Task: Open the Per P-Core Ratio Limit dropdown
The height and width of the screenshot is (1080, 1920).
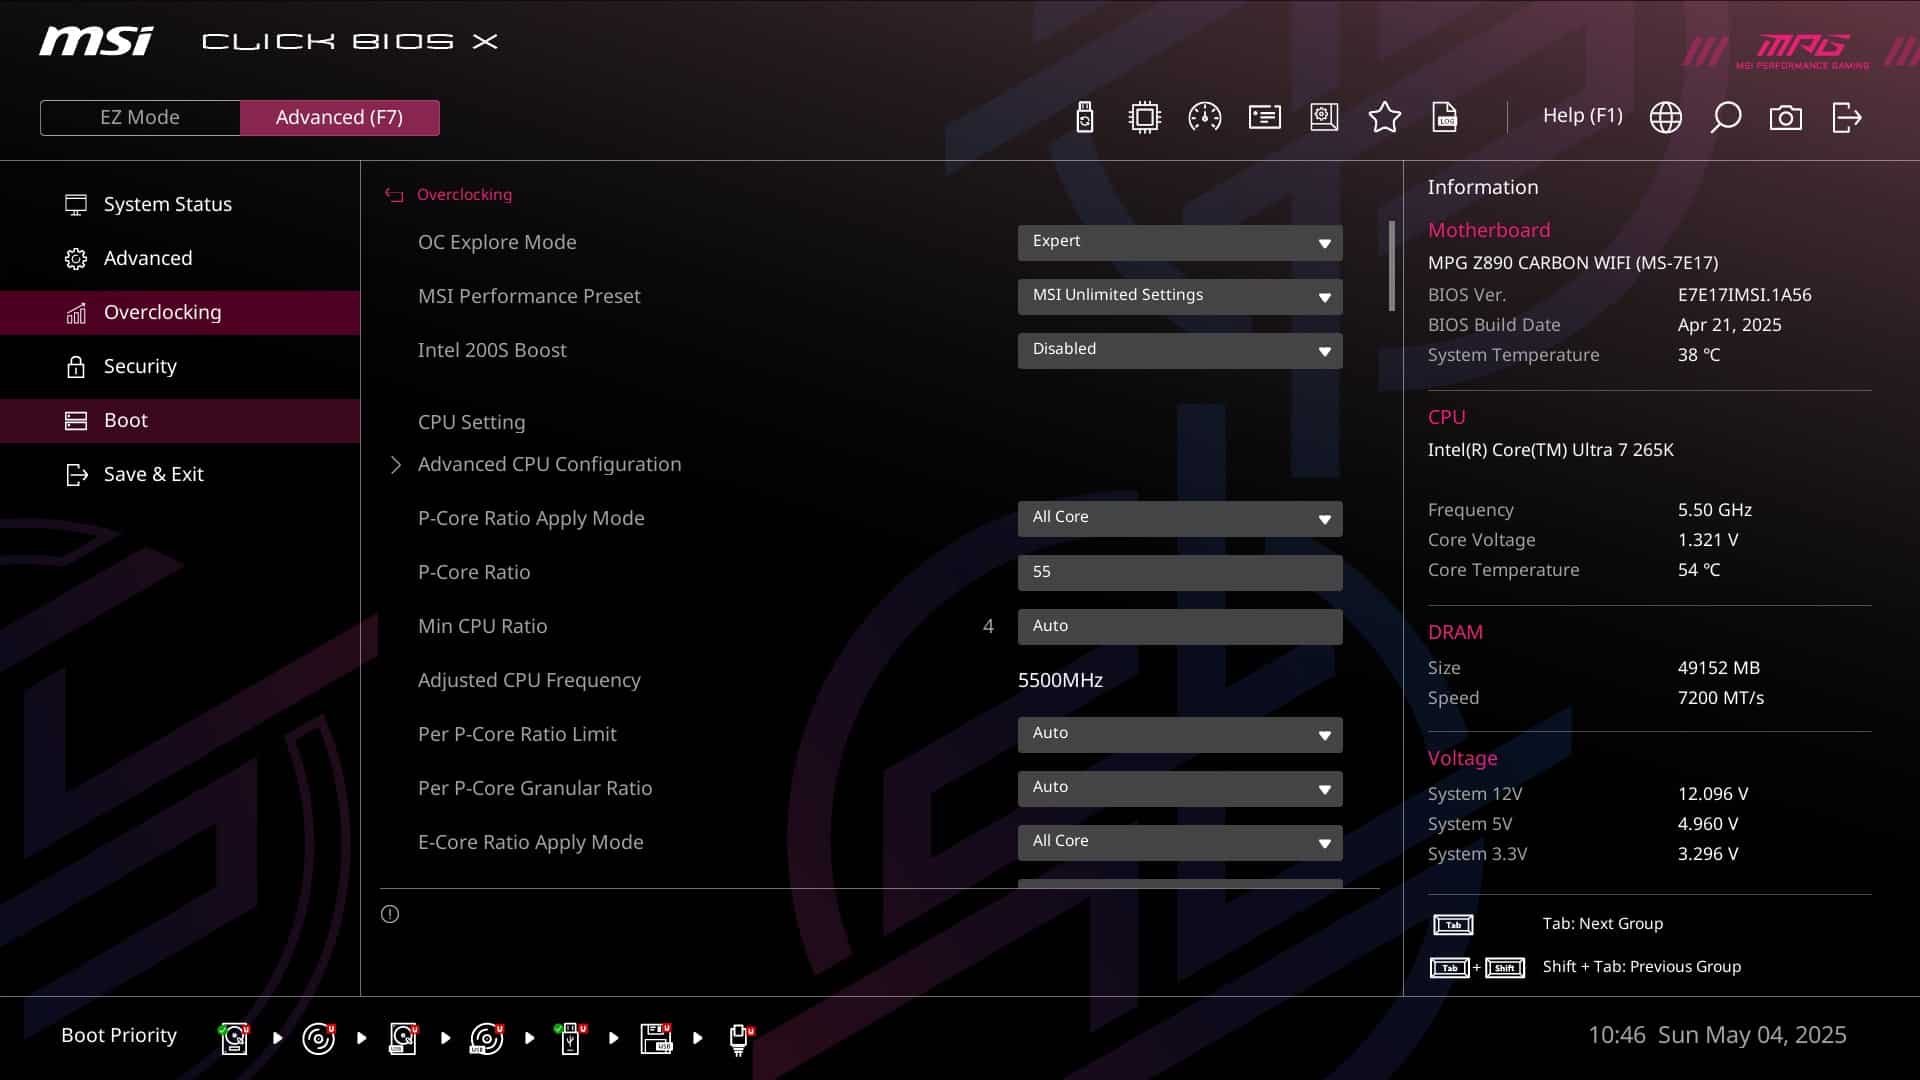Action: 1180,734
